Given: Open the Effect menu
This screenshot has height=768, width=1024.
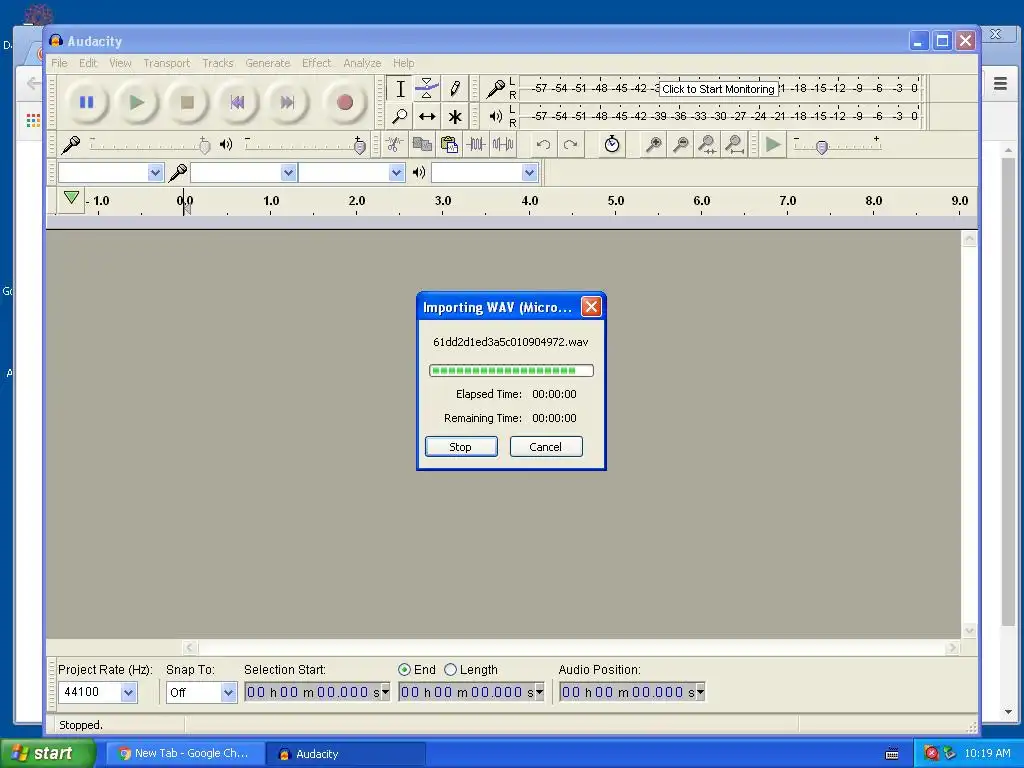Looking at the screenshot, I should 316,63.
